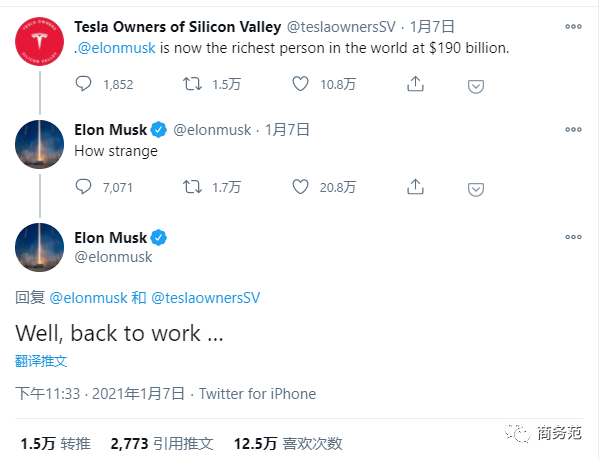601x460 pixels.
Task: Save Tesla Owners tweet with Pocket icon
Action: pyautogui.click(x=476, y=86)
